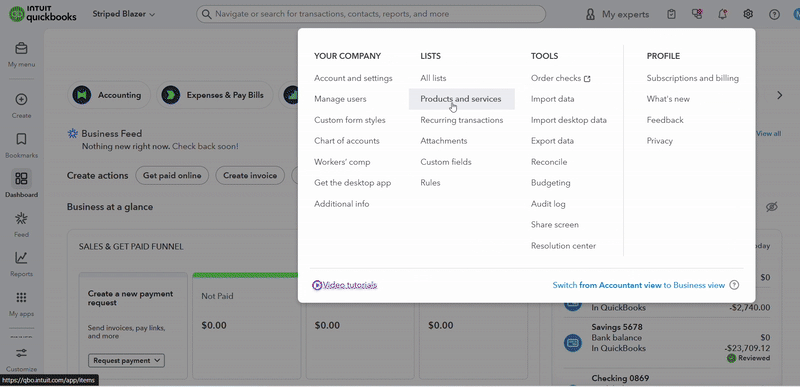Image resolution: width=800 pixels, height=387 pixels.
Task: Open My menu briefcase icon
Action: 21,49
